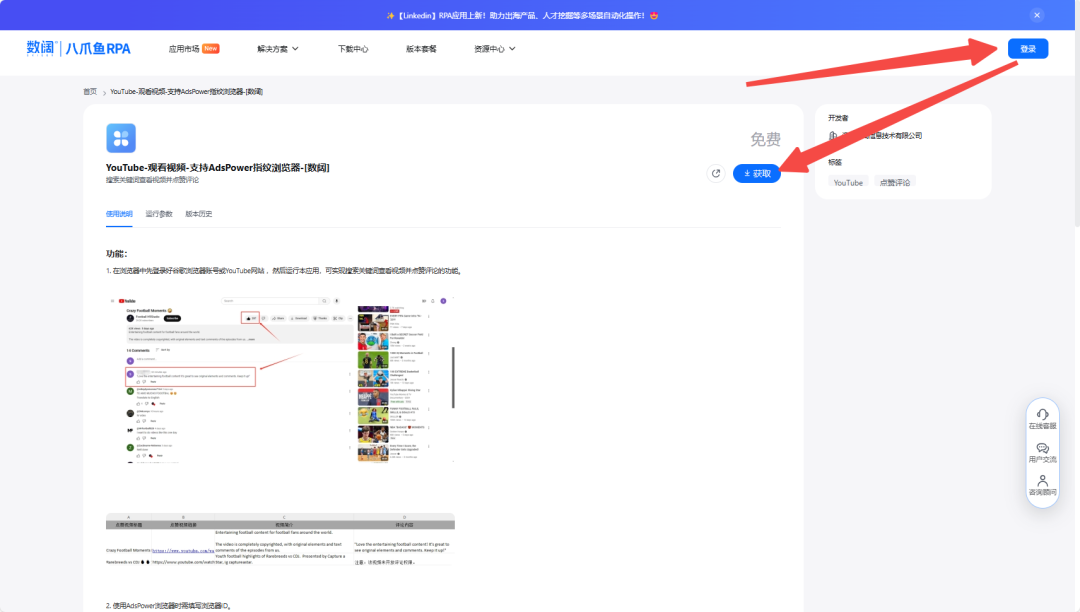Click the 登录 login button
Image resolution: width=1080 pixels, height=612 pixels.
pos(1028,49)
